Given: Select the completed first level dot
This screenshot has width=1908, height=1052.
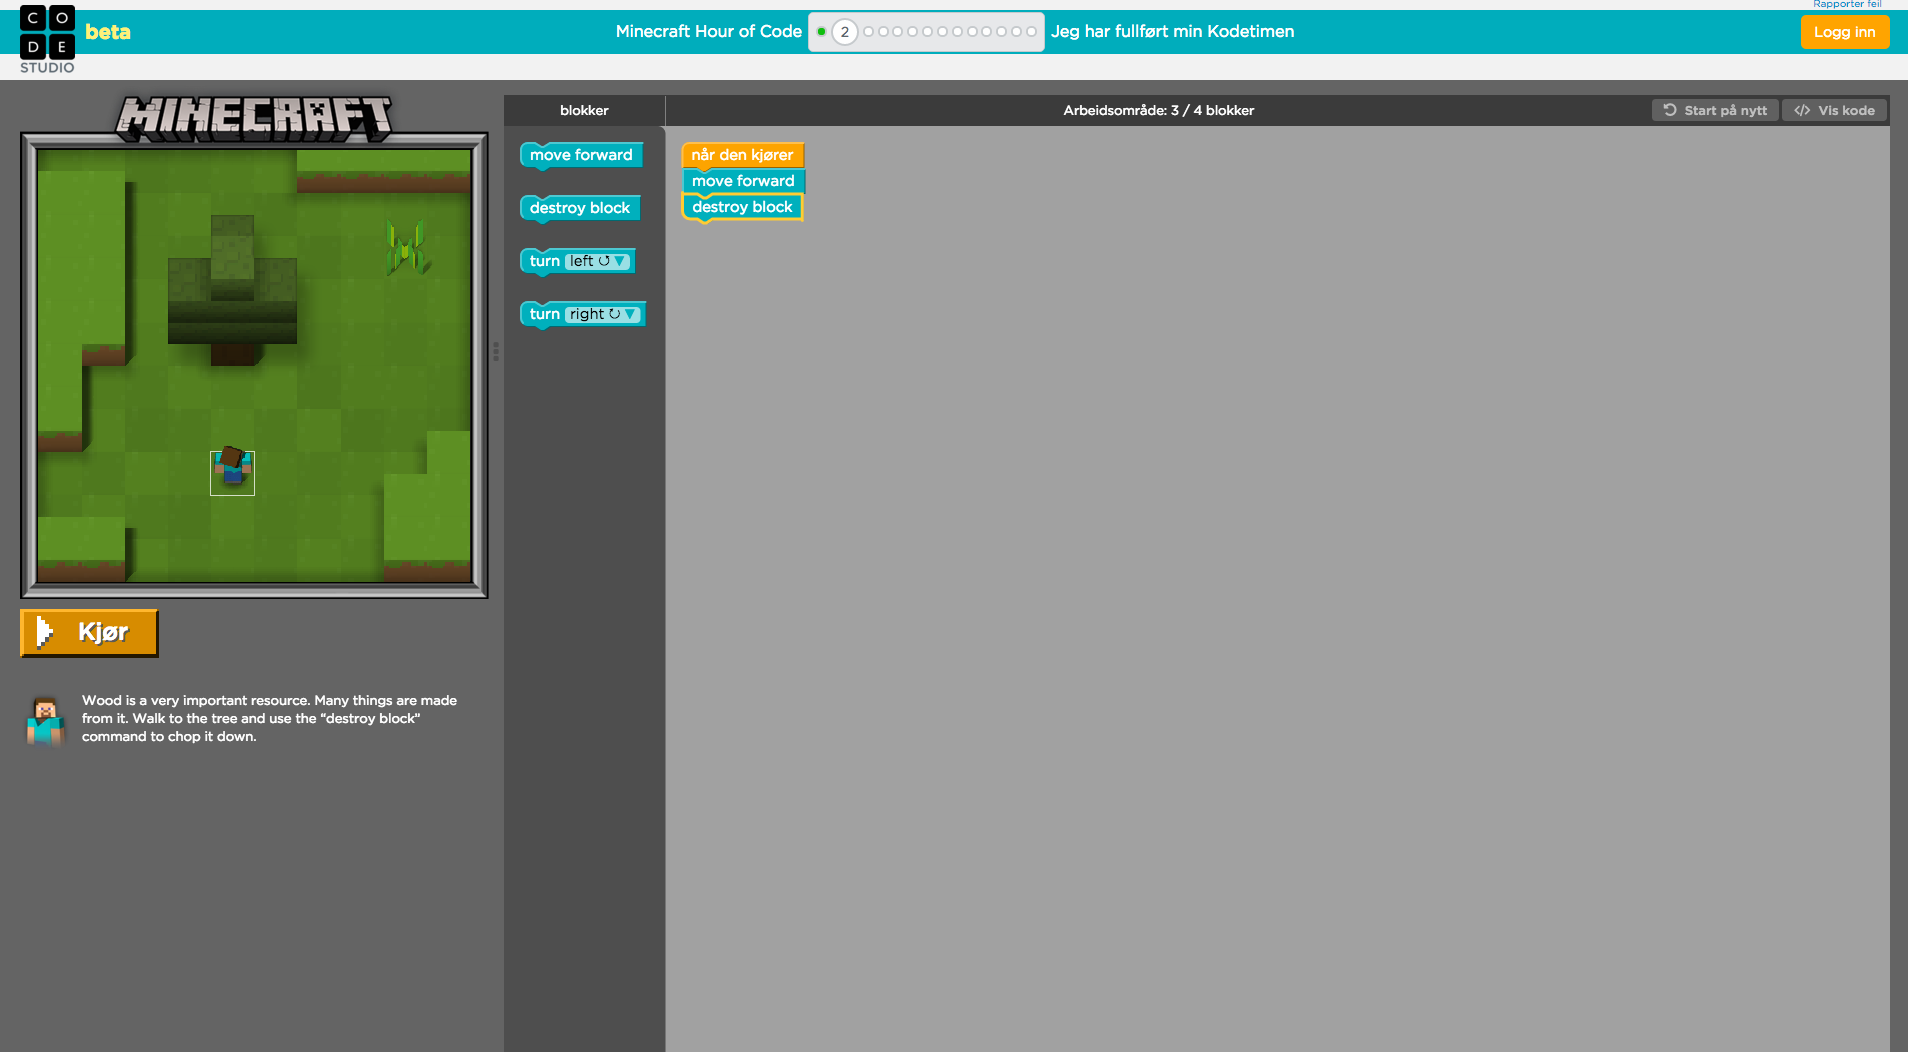Looking at the screenshot, I should pos(821,32).
